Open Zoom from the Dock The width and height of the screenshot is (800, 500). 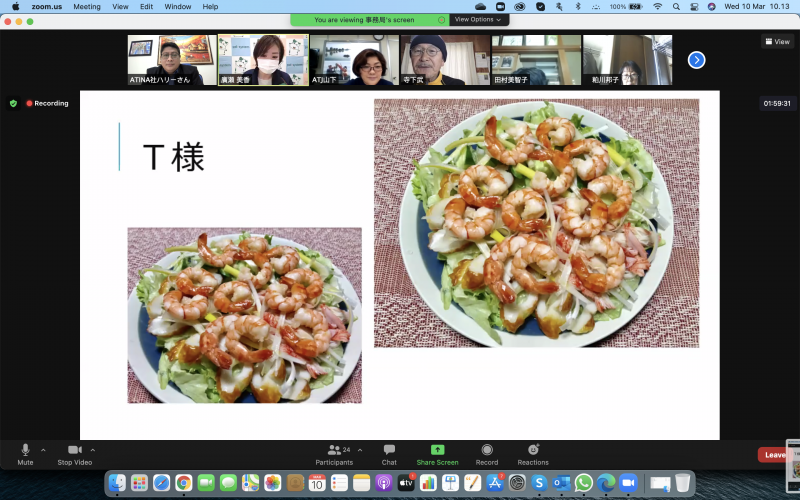point(629,482)
